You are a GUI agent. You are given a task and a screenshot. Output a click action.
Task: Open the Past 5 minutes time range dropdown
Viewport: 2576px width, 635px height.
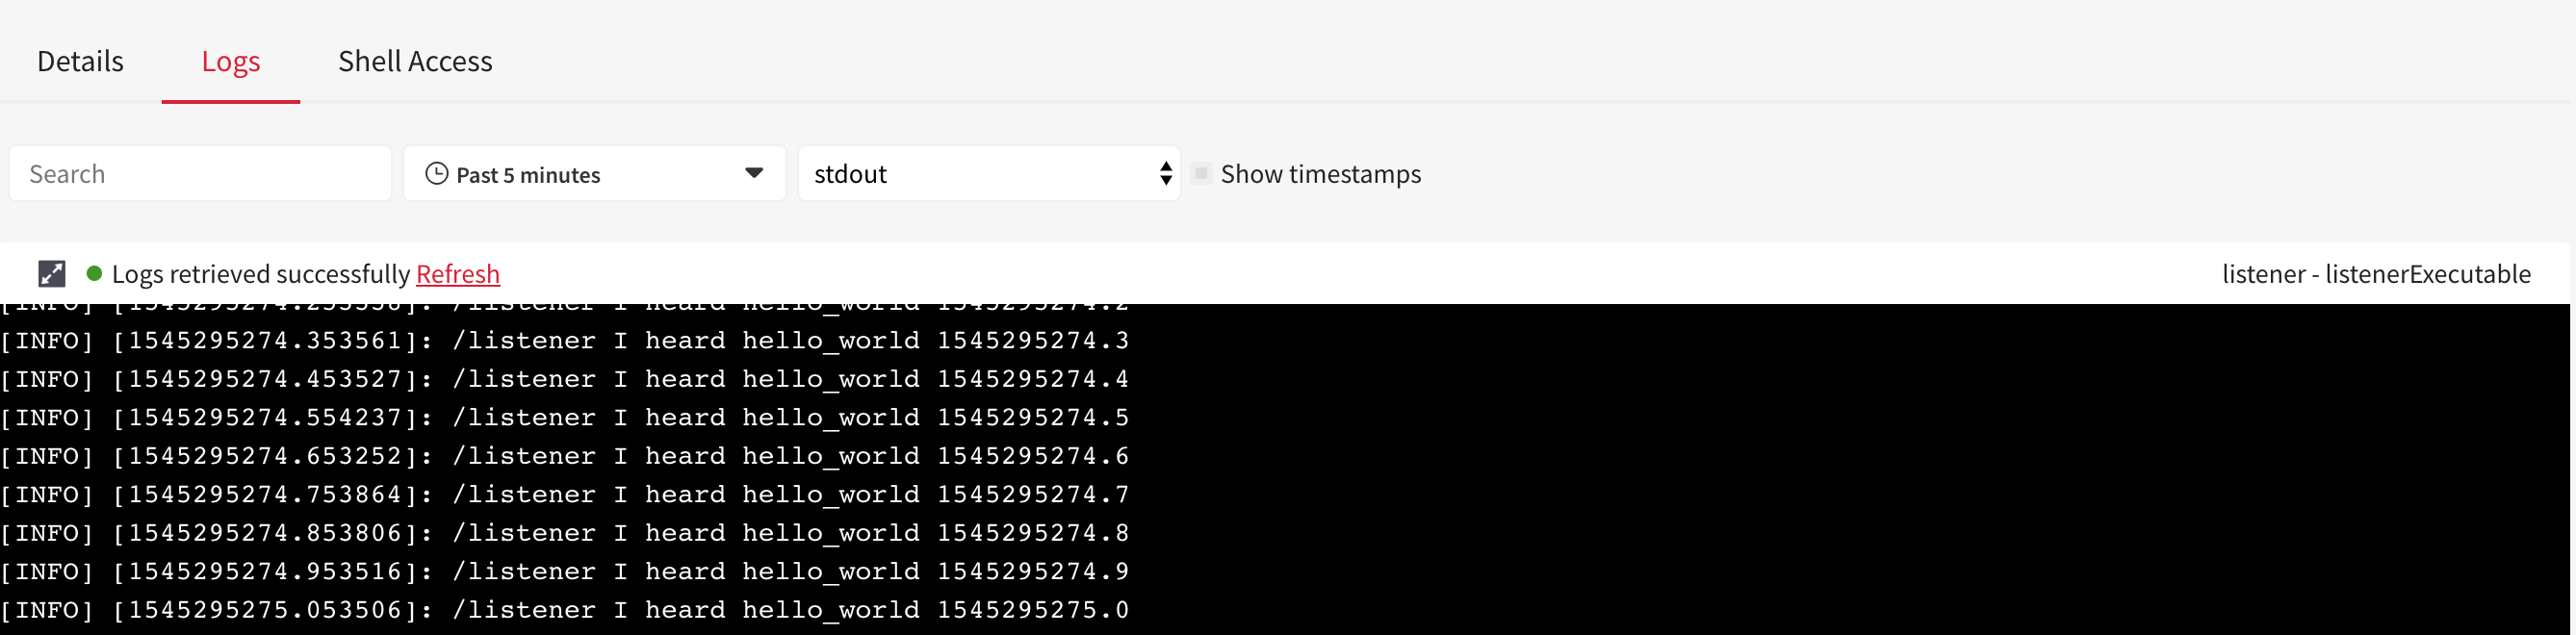click(x=594, y=174)
